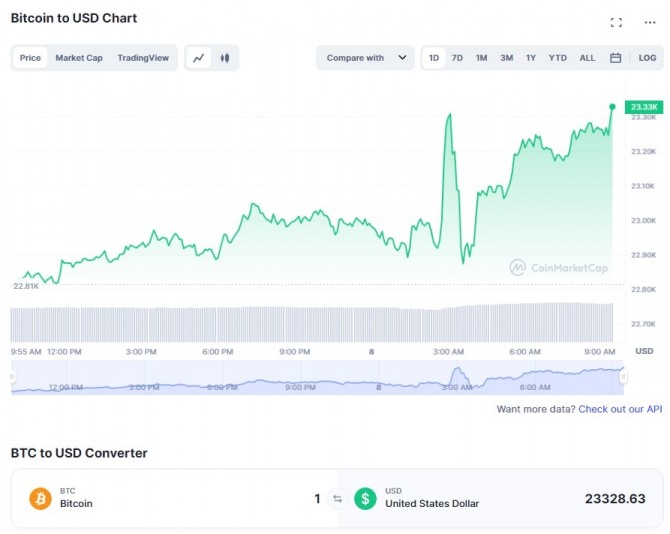The image size is (670, 534).
Task: Click the latest price point dot
Action: [612, 107]
